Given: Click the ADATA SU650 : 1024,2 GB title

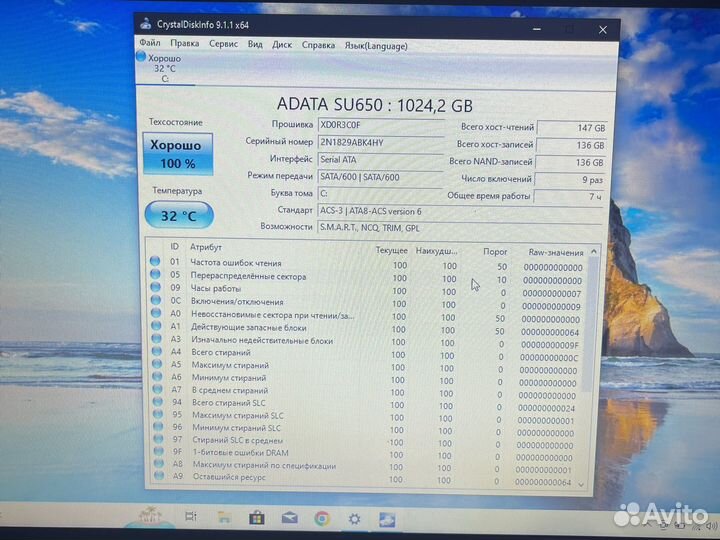Looking at the screenshot, I should coord(375,105).
